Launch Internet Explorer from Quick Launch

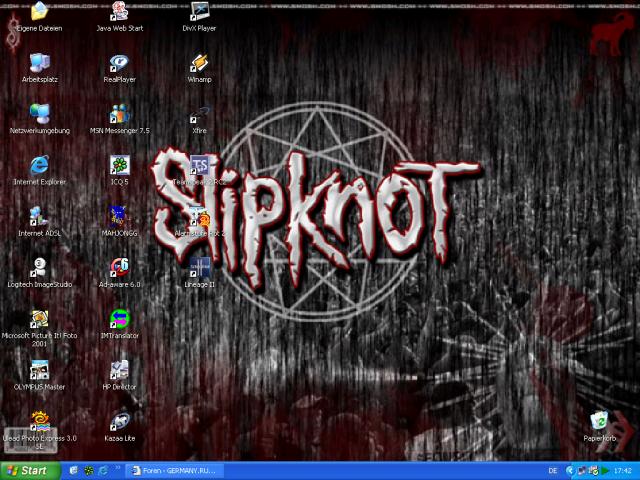[x=104, y=471]
